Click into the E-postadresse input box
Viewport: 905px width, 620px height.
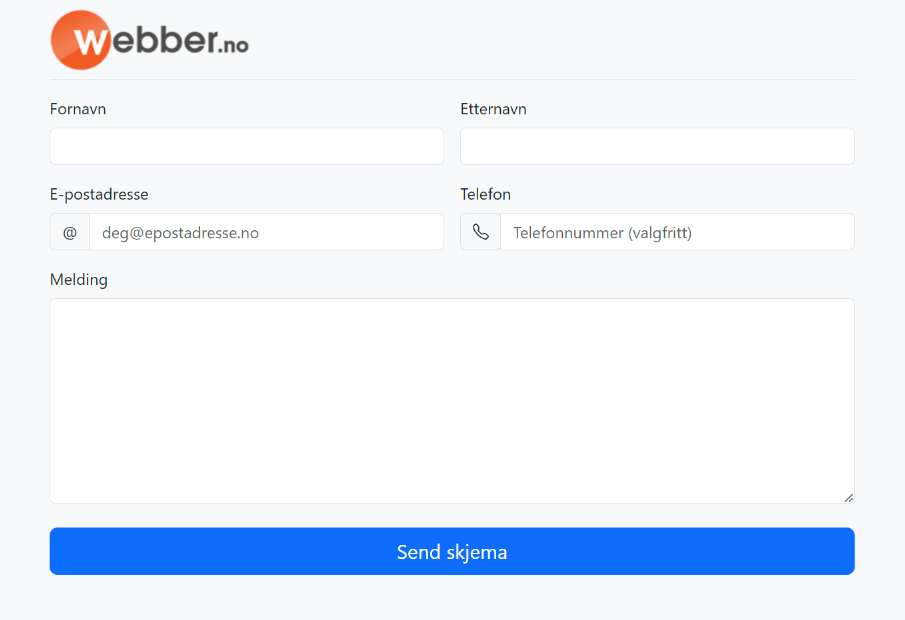(266, 232)
